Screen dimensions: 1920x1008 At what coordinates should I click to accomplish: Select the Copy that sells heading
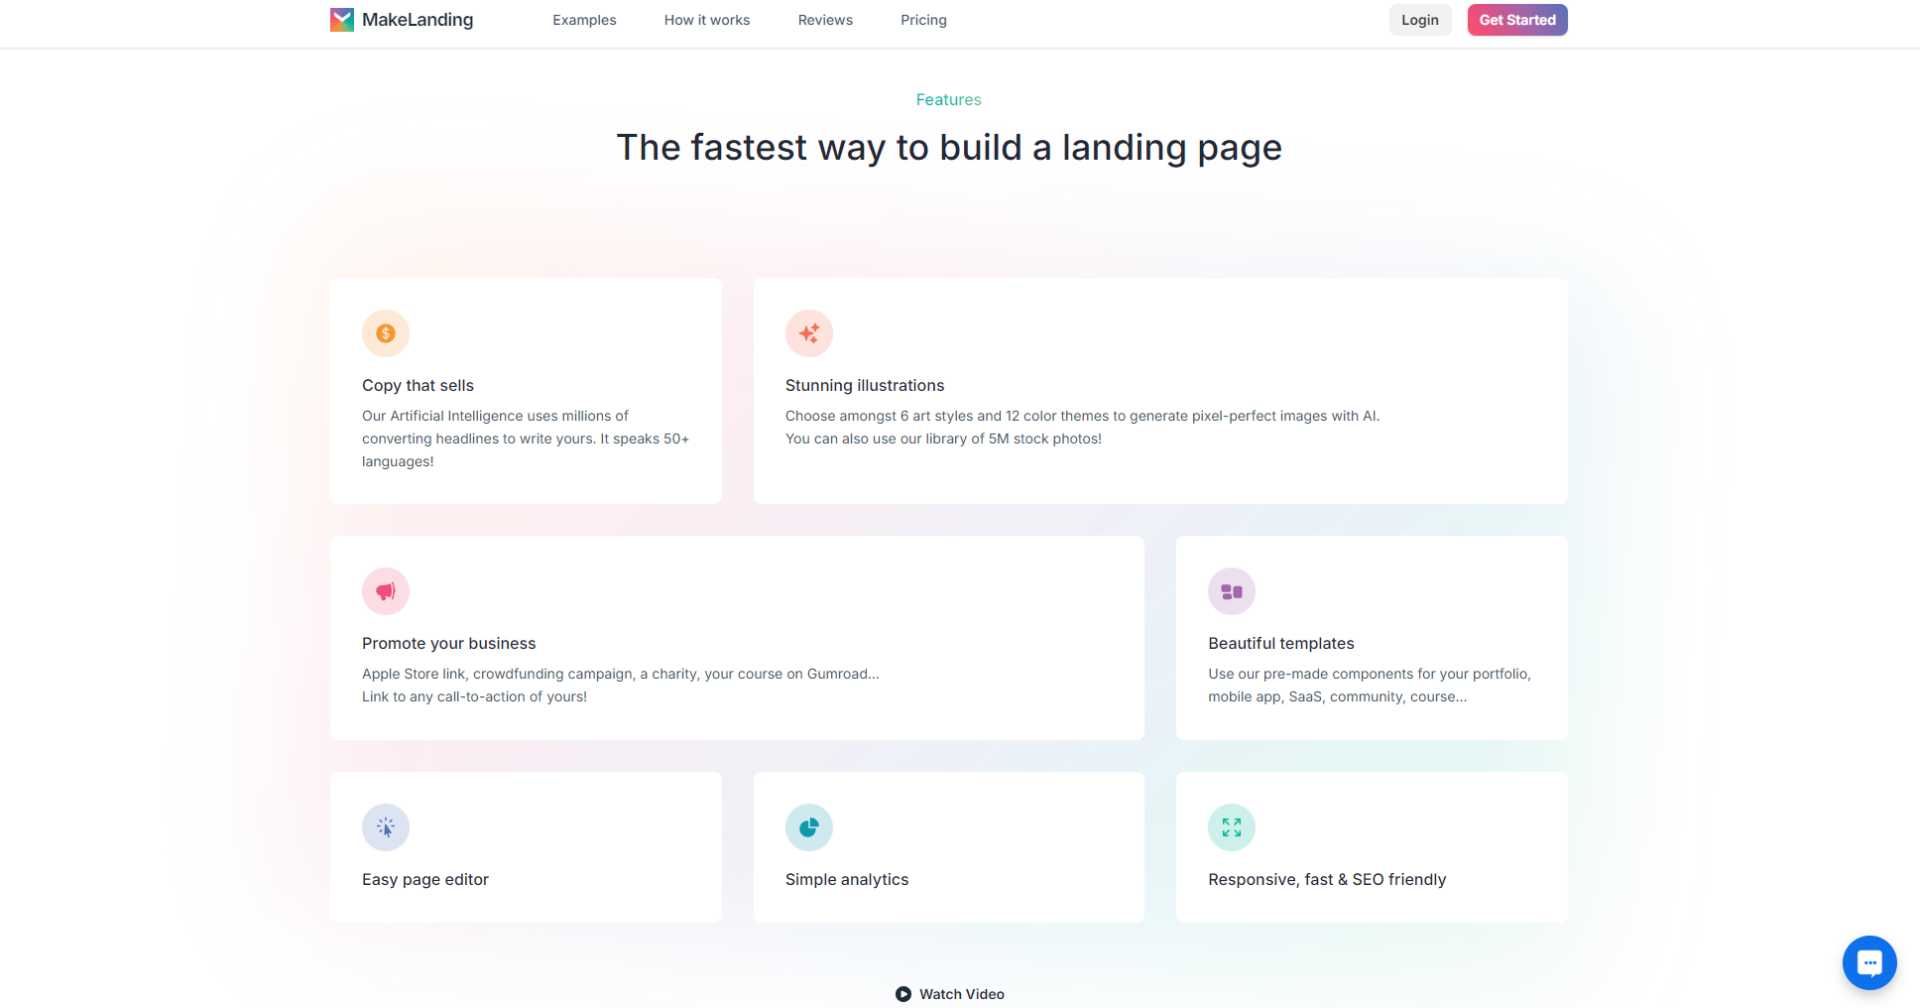pyautogui.click(x=417, y=386)
